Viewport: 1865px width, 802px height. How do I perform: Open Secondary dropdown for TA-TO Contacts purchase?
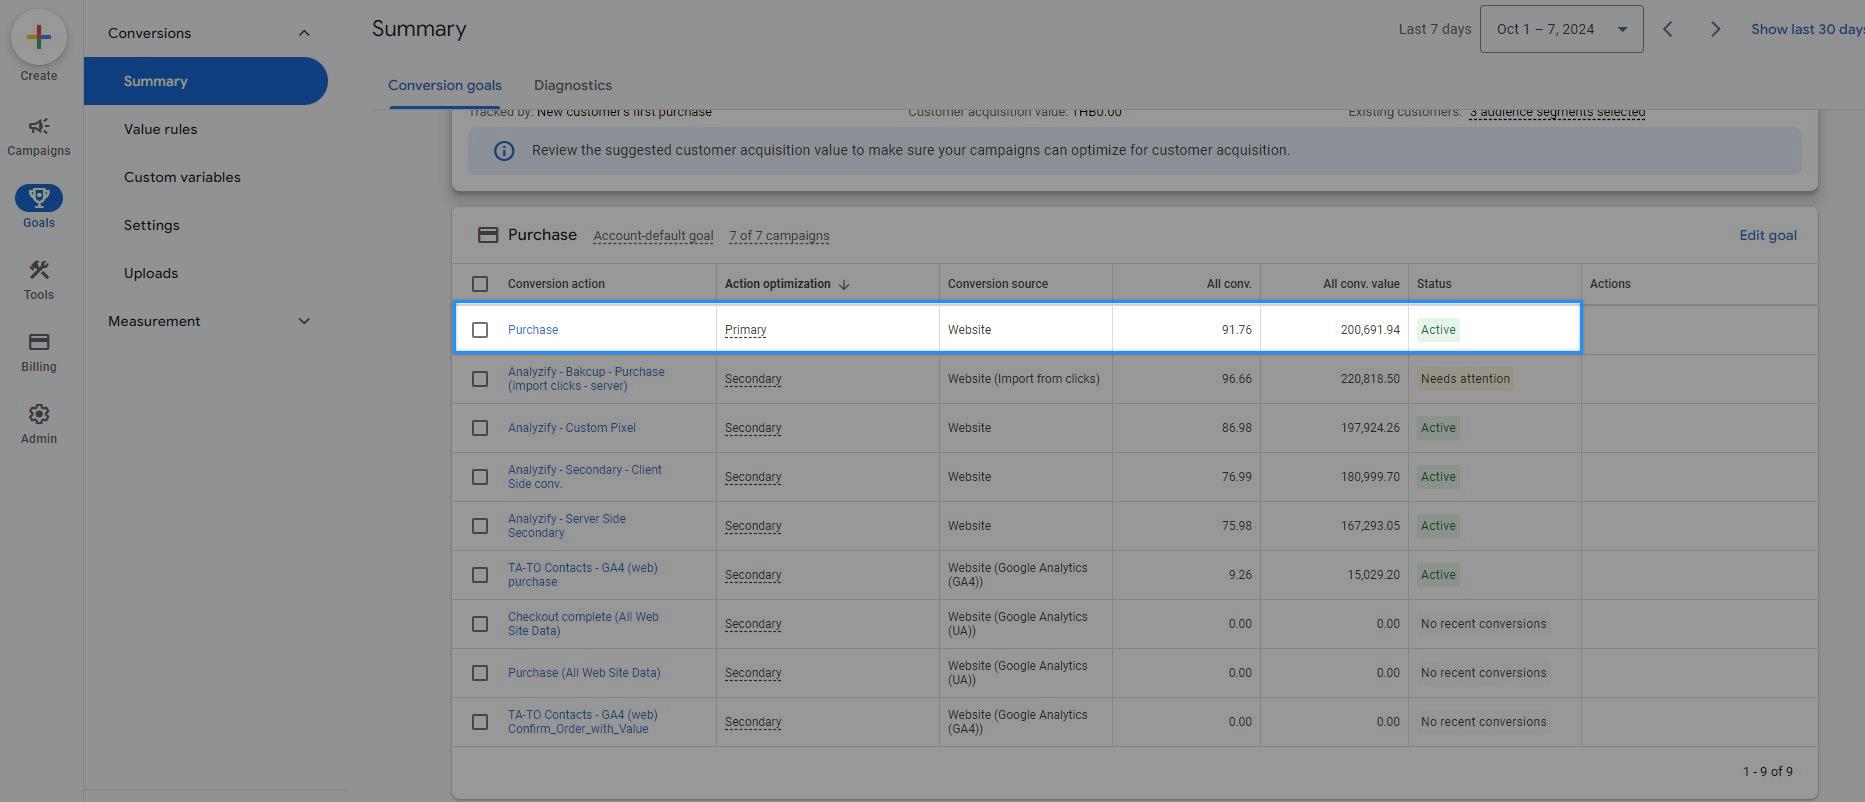[753, 575]
